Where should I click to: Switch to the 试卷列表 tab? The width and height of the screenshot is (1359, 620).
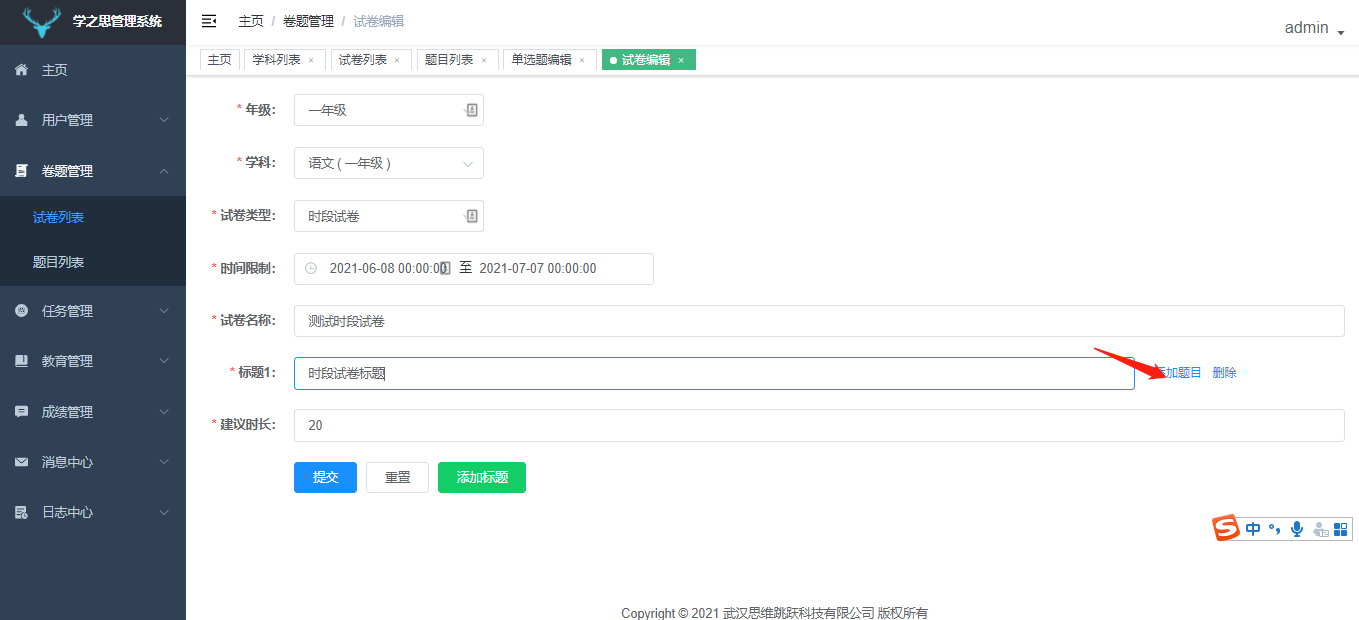pyautogui.click(x=365, y=59)
